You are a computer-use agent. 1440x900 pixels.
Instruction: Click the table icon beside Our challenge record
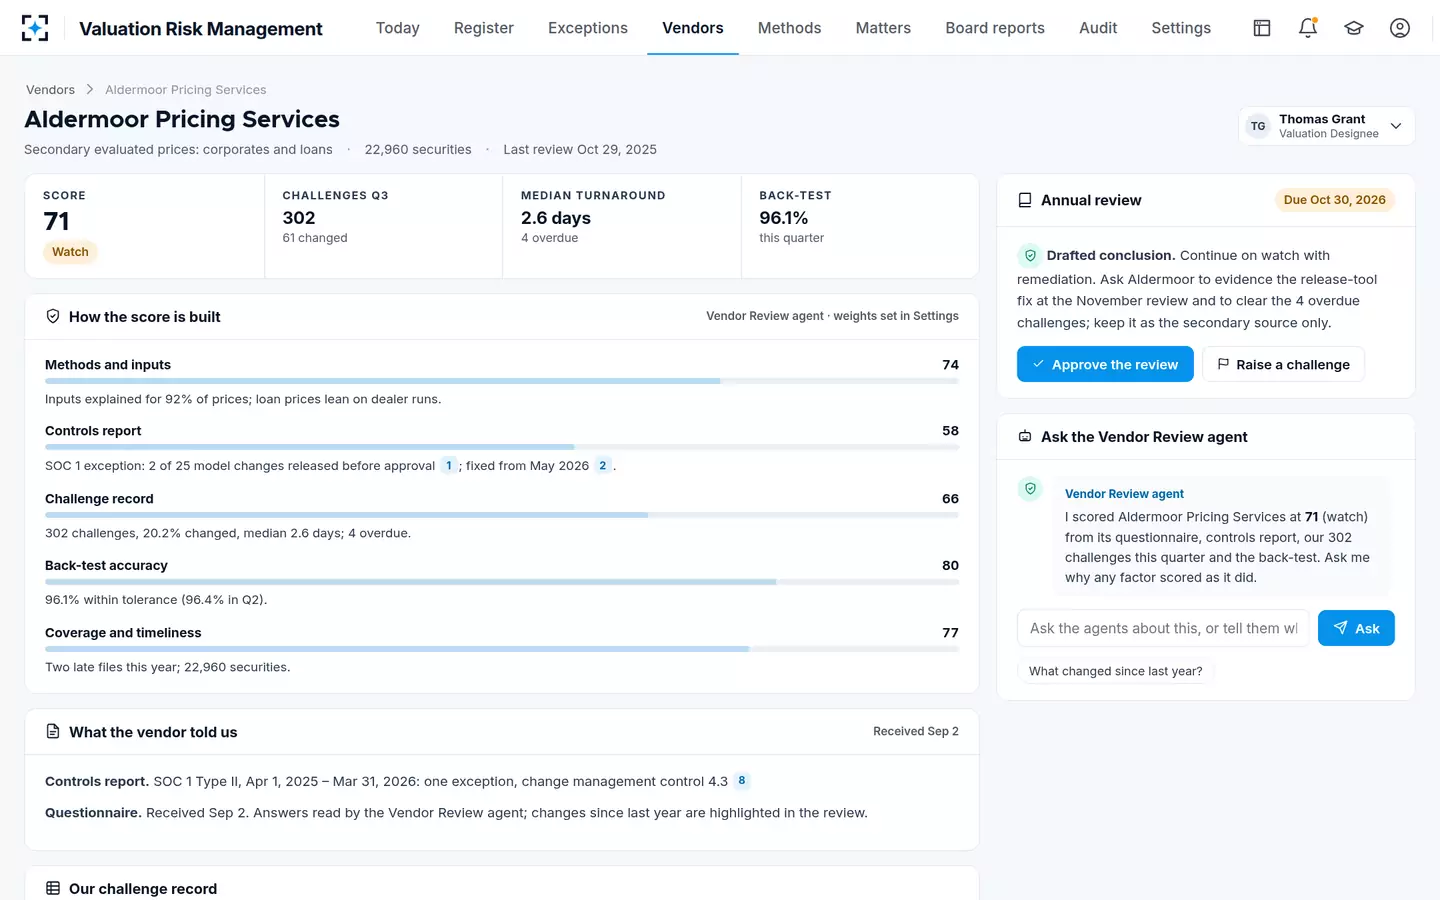(53, 888)
